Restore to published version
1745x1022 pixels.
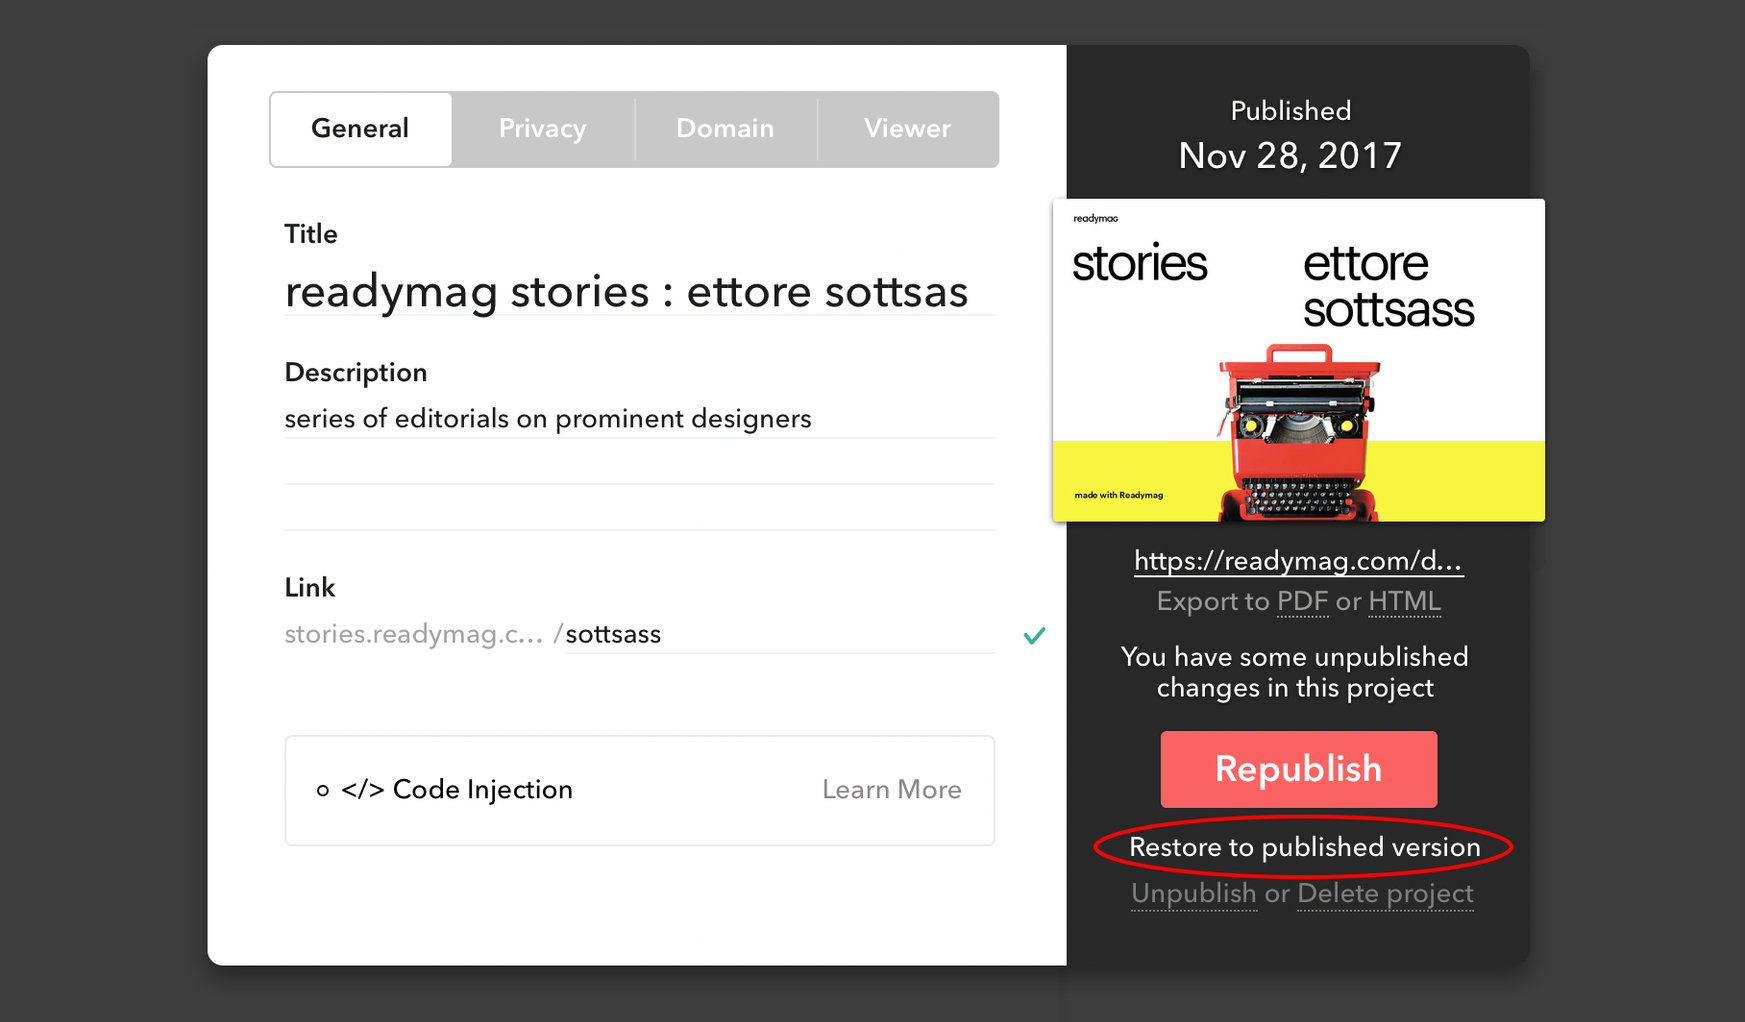[x=1304, y=847]
